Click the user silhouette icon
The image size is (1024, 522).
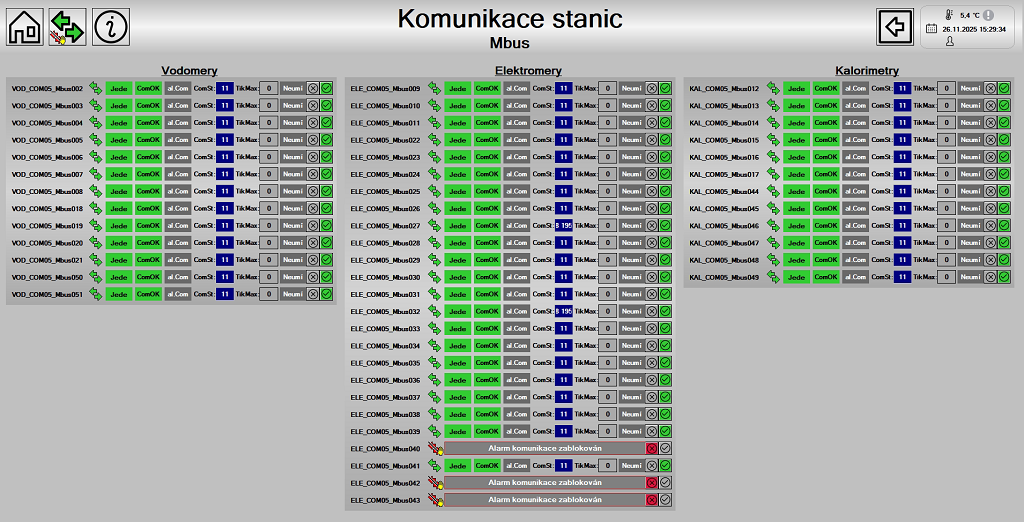coord(950,41)
